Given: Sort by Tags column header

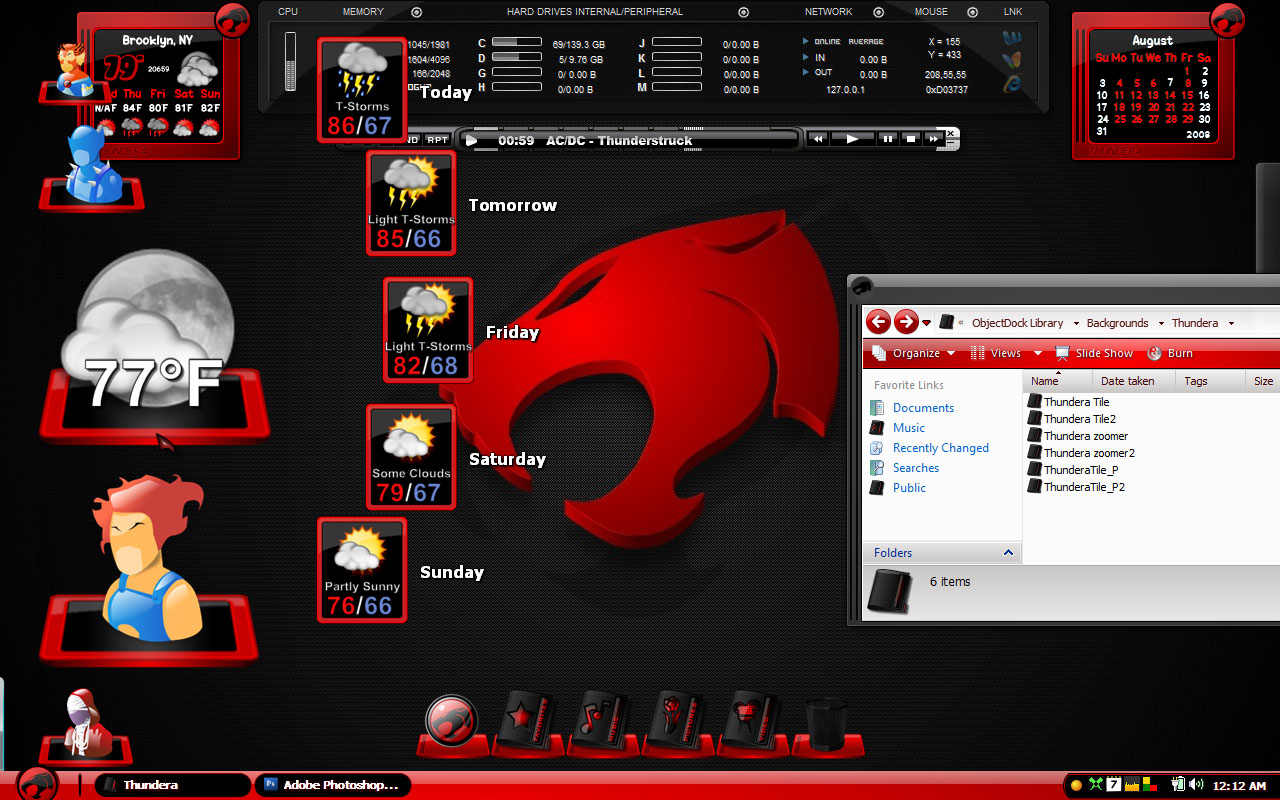Looking at the screenshot, I should [1208, 381].
